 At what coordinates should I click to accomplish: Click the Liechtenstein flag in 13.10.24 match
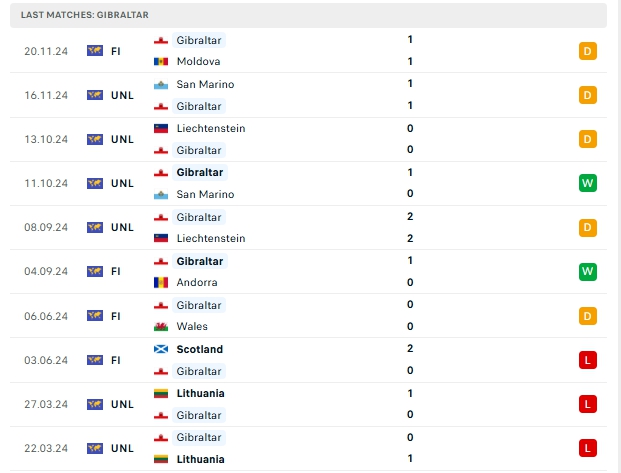(x=161, y=128)
